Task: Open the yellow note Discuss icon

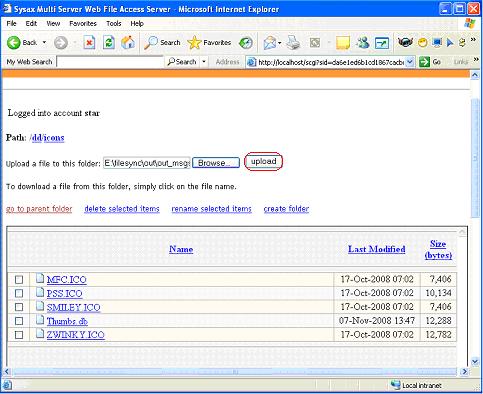Action: pyautogui.click(x=343, y=43)
